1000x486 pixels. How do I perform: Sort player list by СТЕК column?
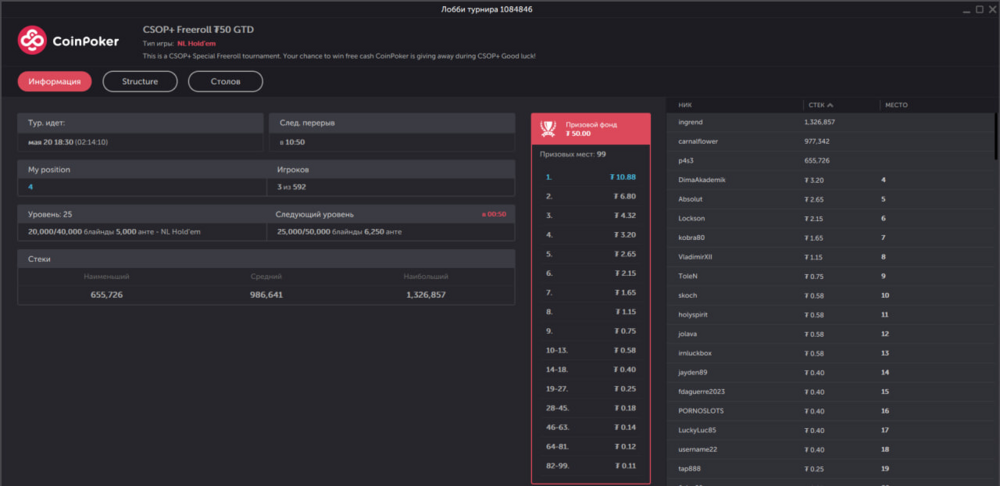(815, 105)
